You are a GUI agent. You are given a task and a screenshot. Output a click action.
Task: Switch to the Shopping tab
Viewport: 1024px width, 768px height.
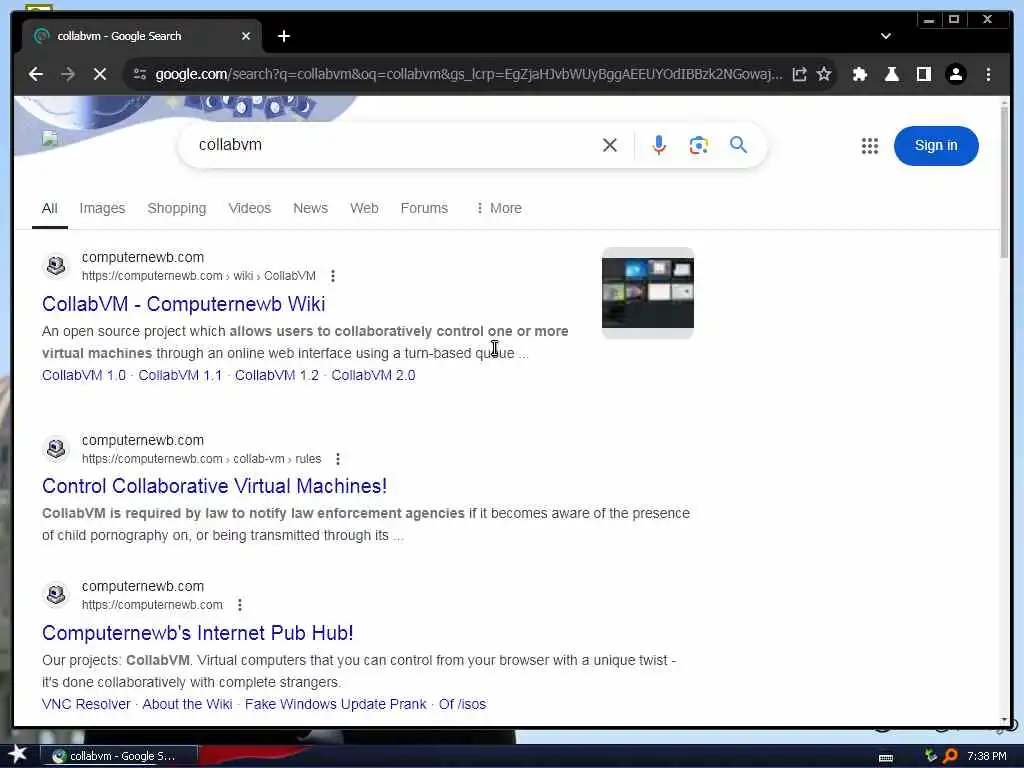coord(176,208)
